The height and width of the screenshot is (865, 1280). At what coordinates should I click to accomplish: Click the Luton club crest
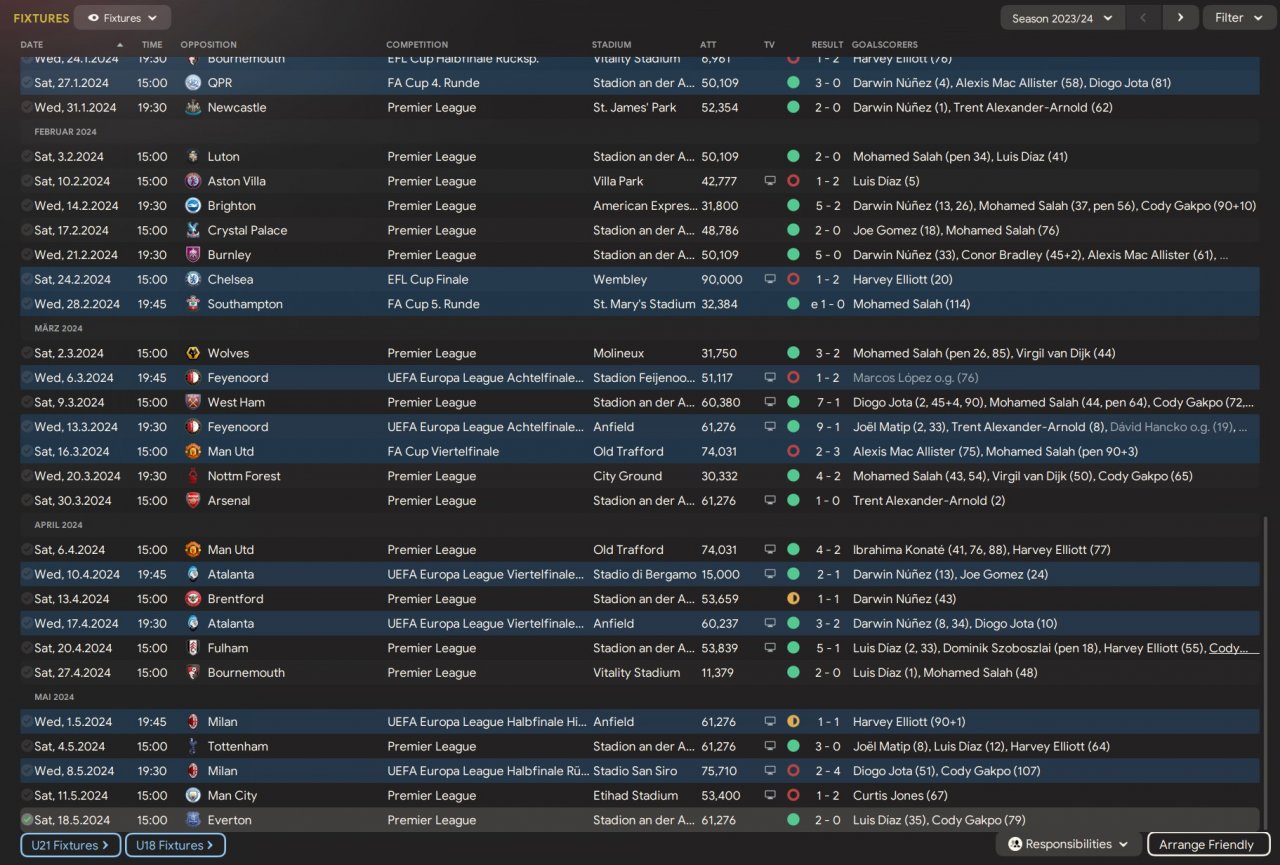point(193,157)
